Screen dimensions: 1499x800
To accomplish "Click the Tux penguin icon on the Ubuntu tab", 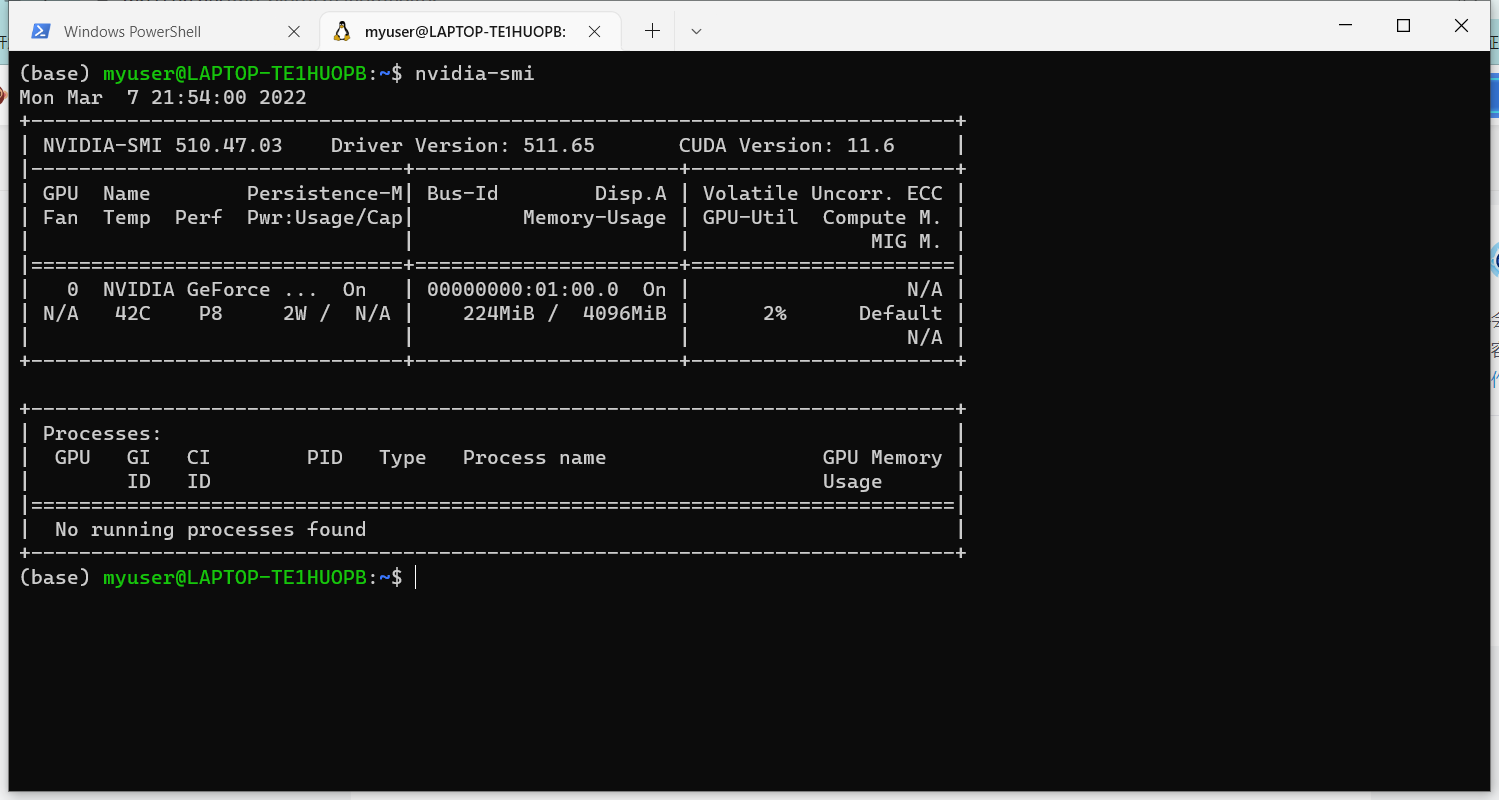I will (x=343, y=31).
